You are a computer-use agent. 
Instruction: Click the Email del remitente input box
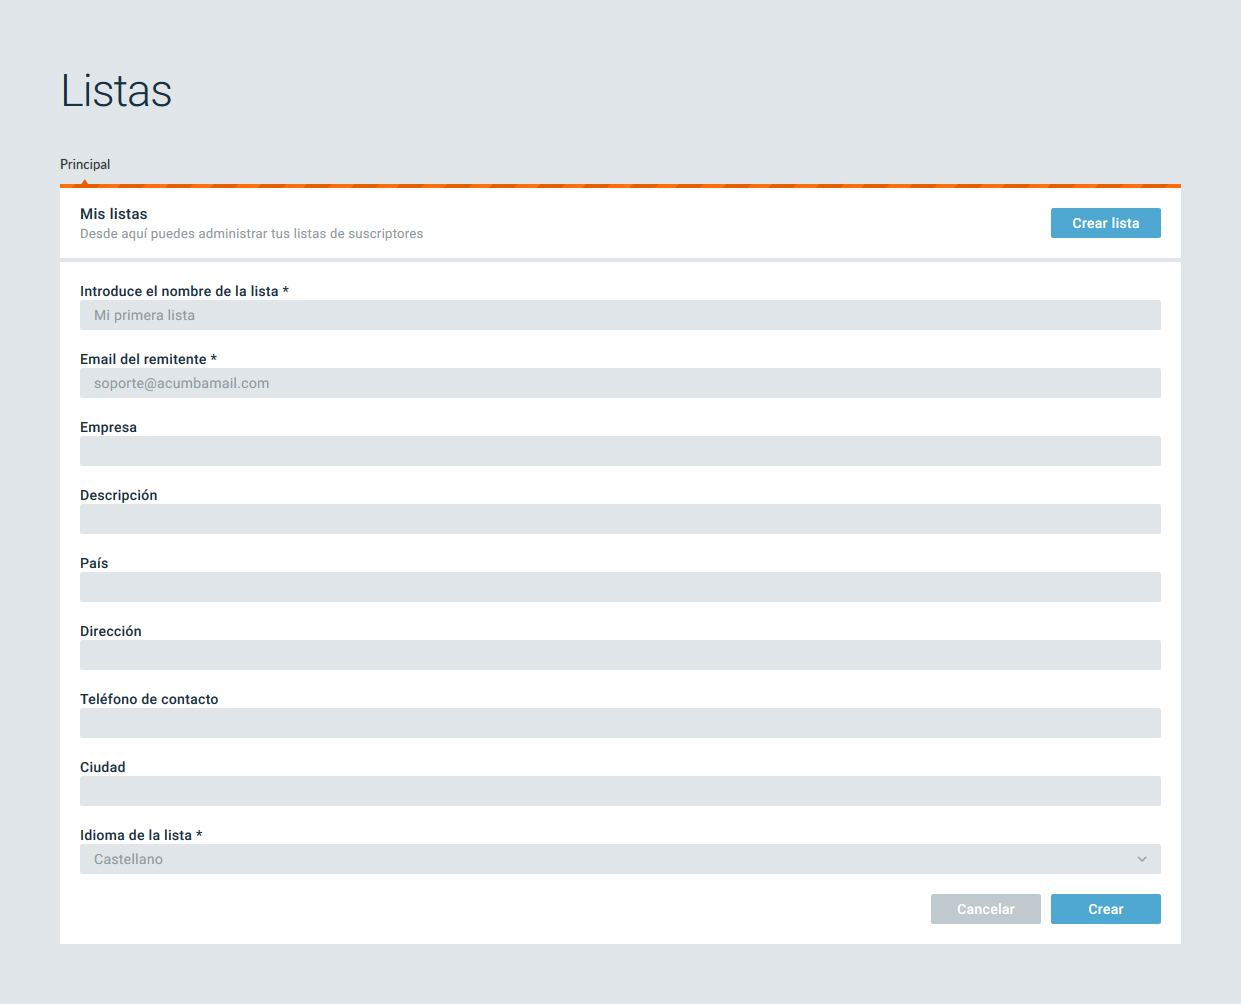pyautogui.click(x=620, y=383)
